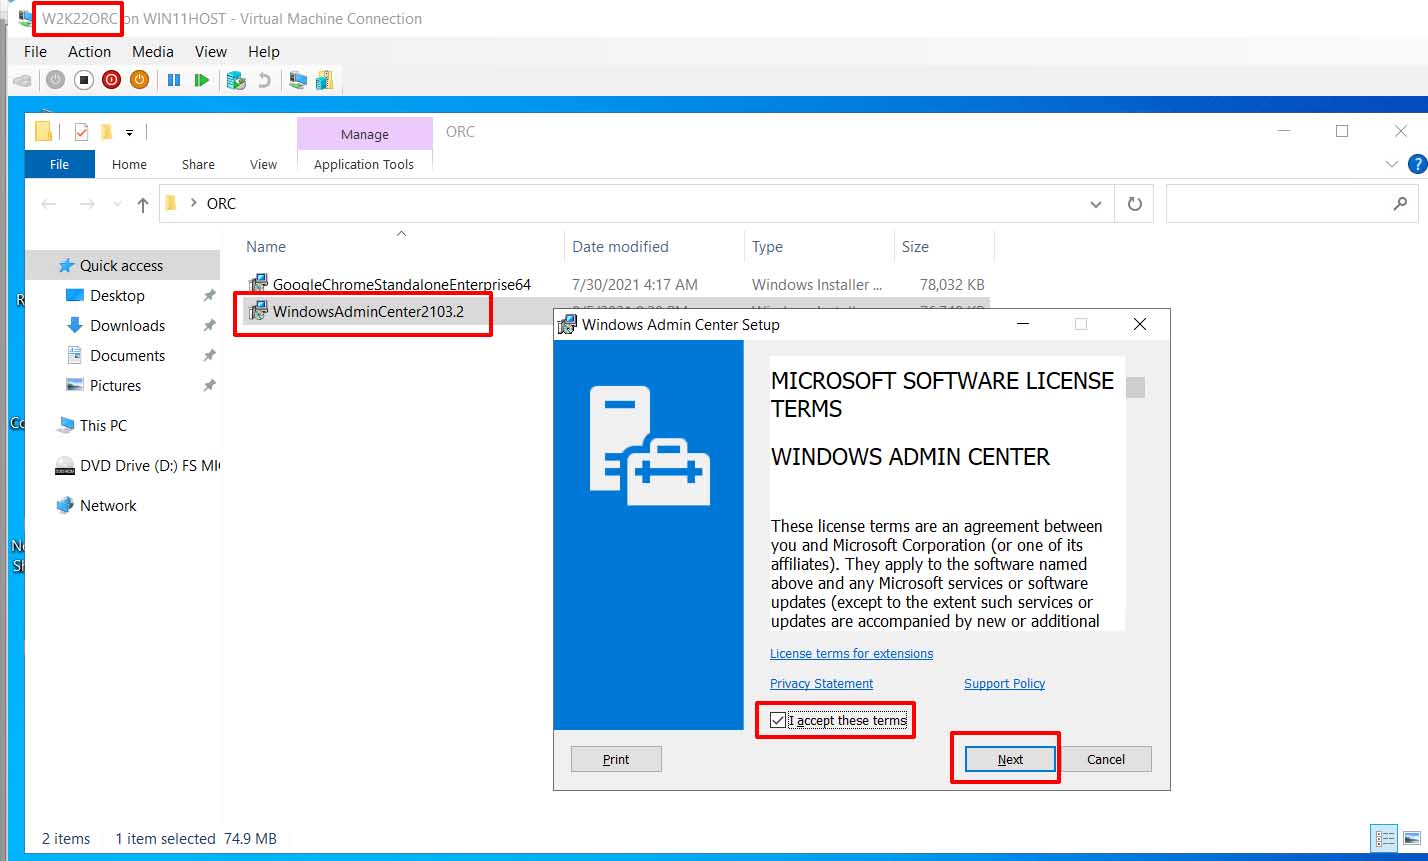1428x861 pixels.
Task: Open the View menu of Virtual Machine Connection
Action: click(x=211, y=52)
